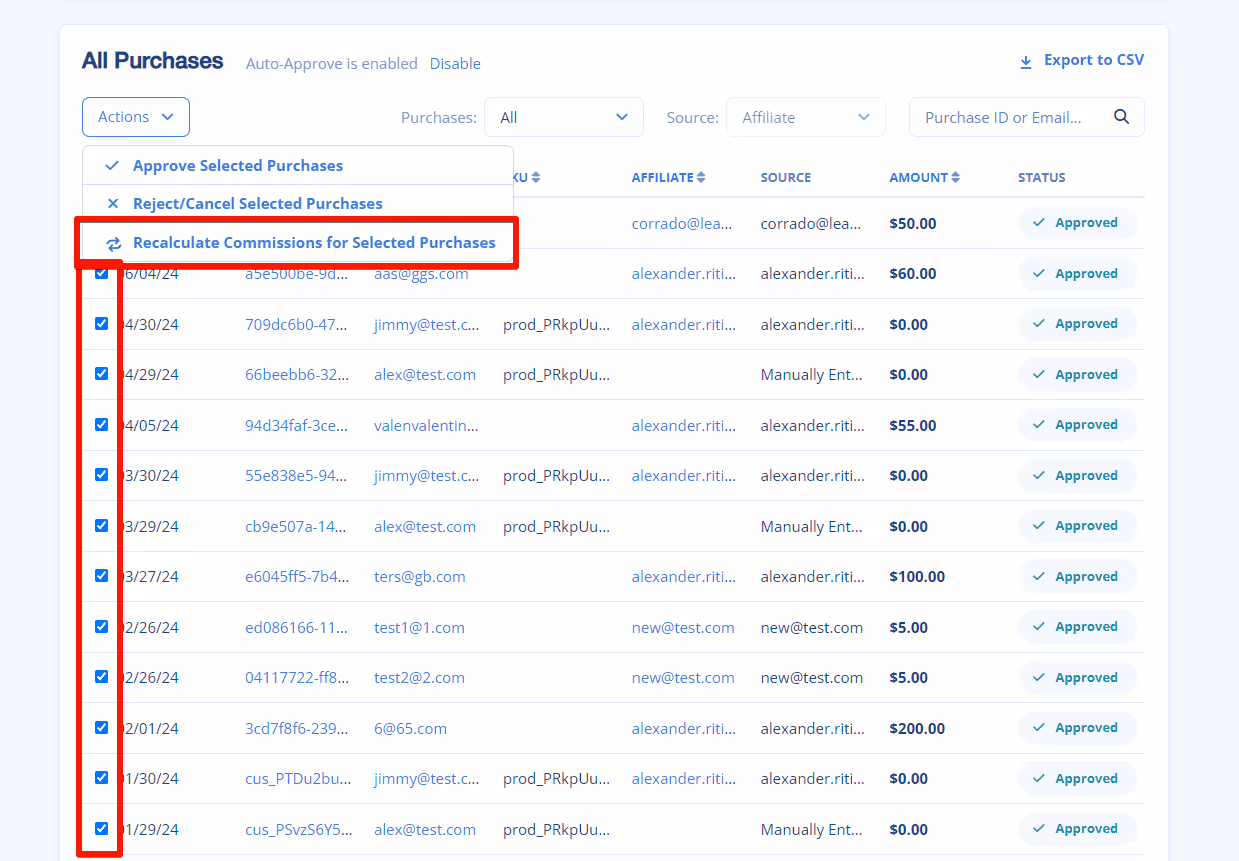Image resolution: width=1239 pixels, height=861 pixels.
Task: Collapse the Actions dropdown
Action: point(135,116)
